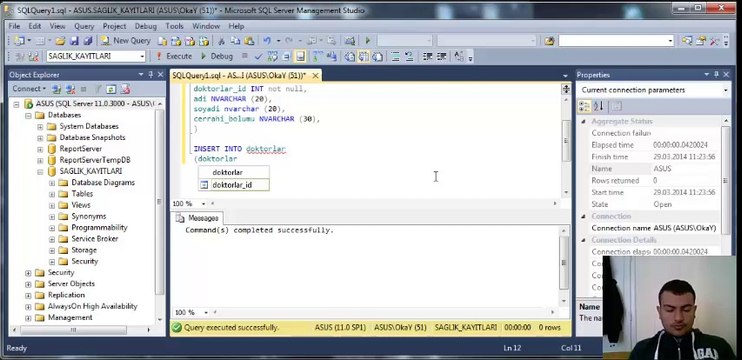
Task: Click the query editor vertical scrollbar
Action: tap(566, 140)
